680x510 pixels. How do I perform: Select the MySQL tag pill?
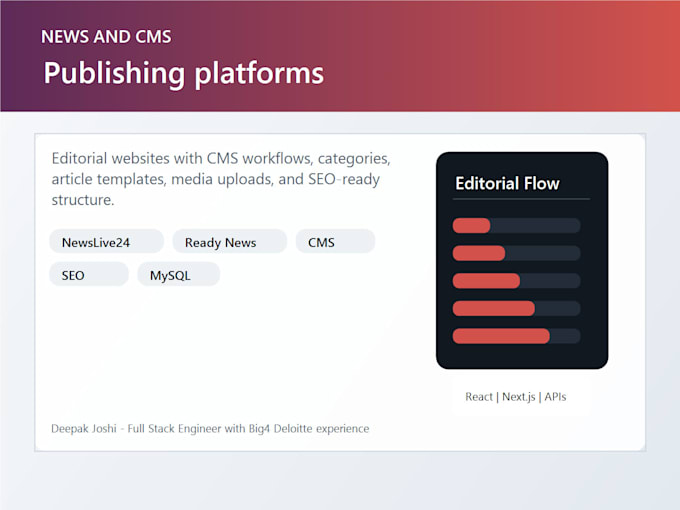[x=179, y=275]
